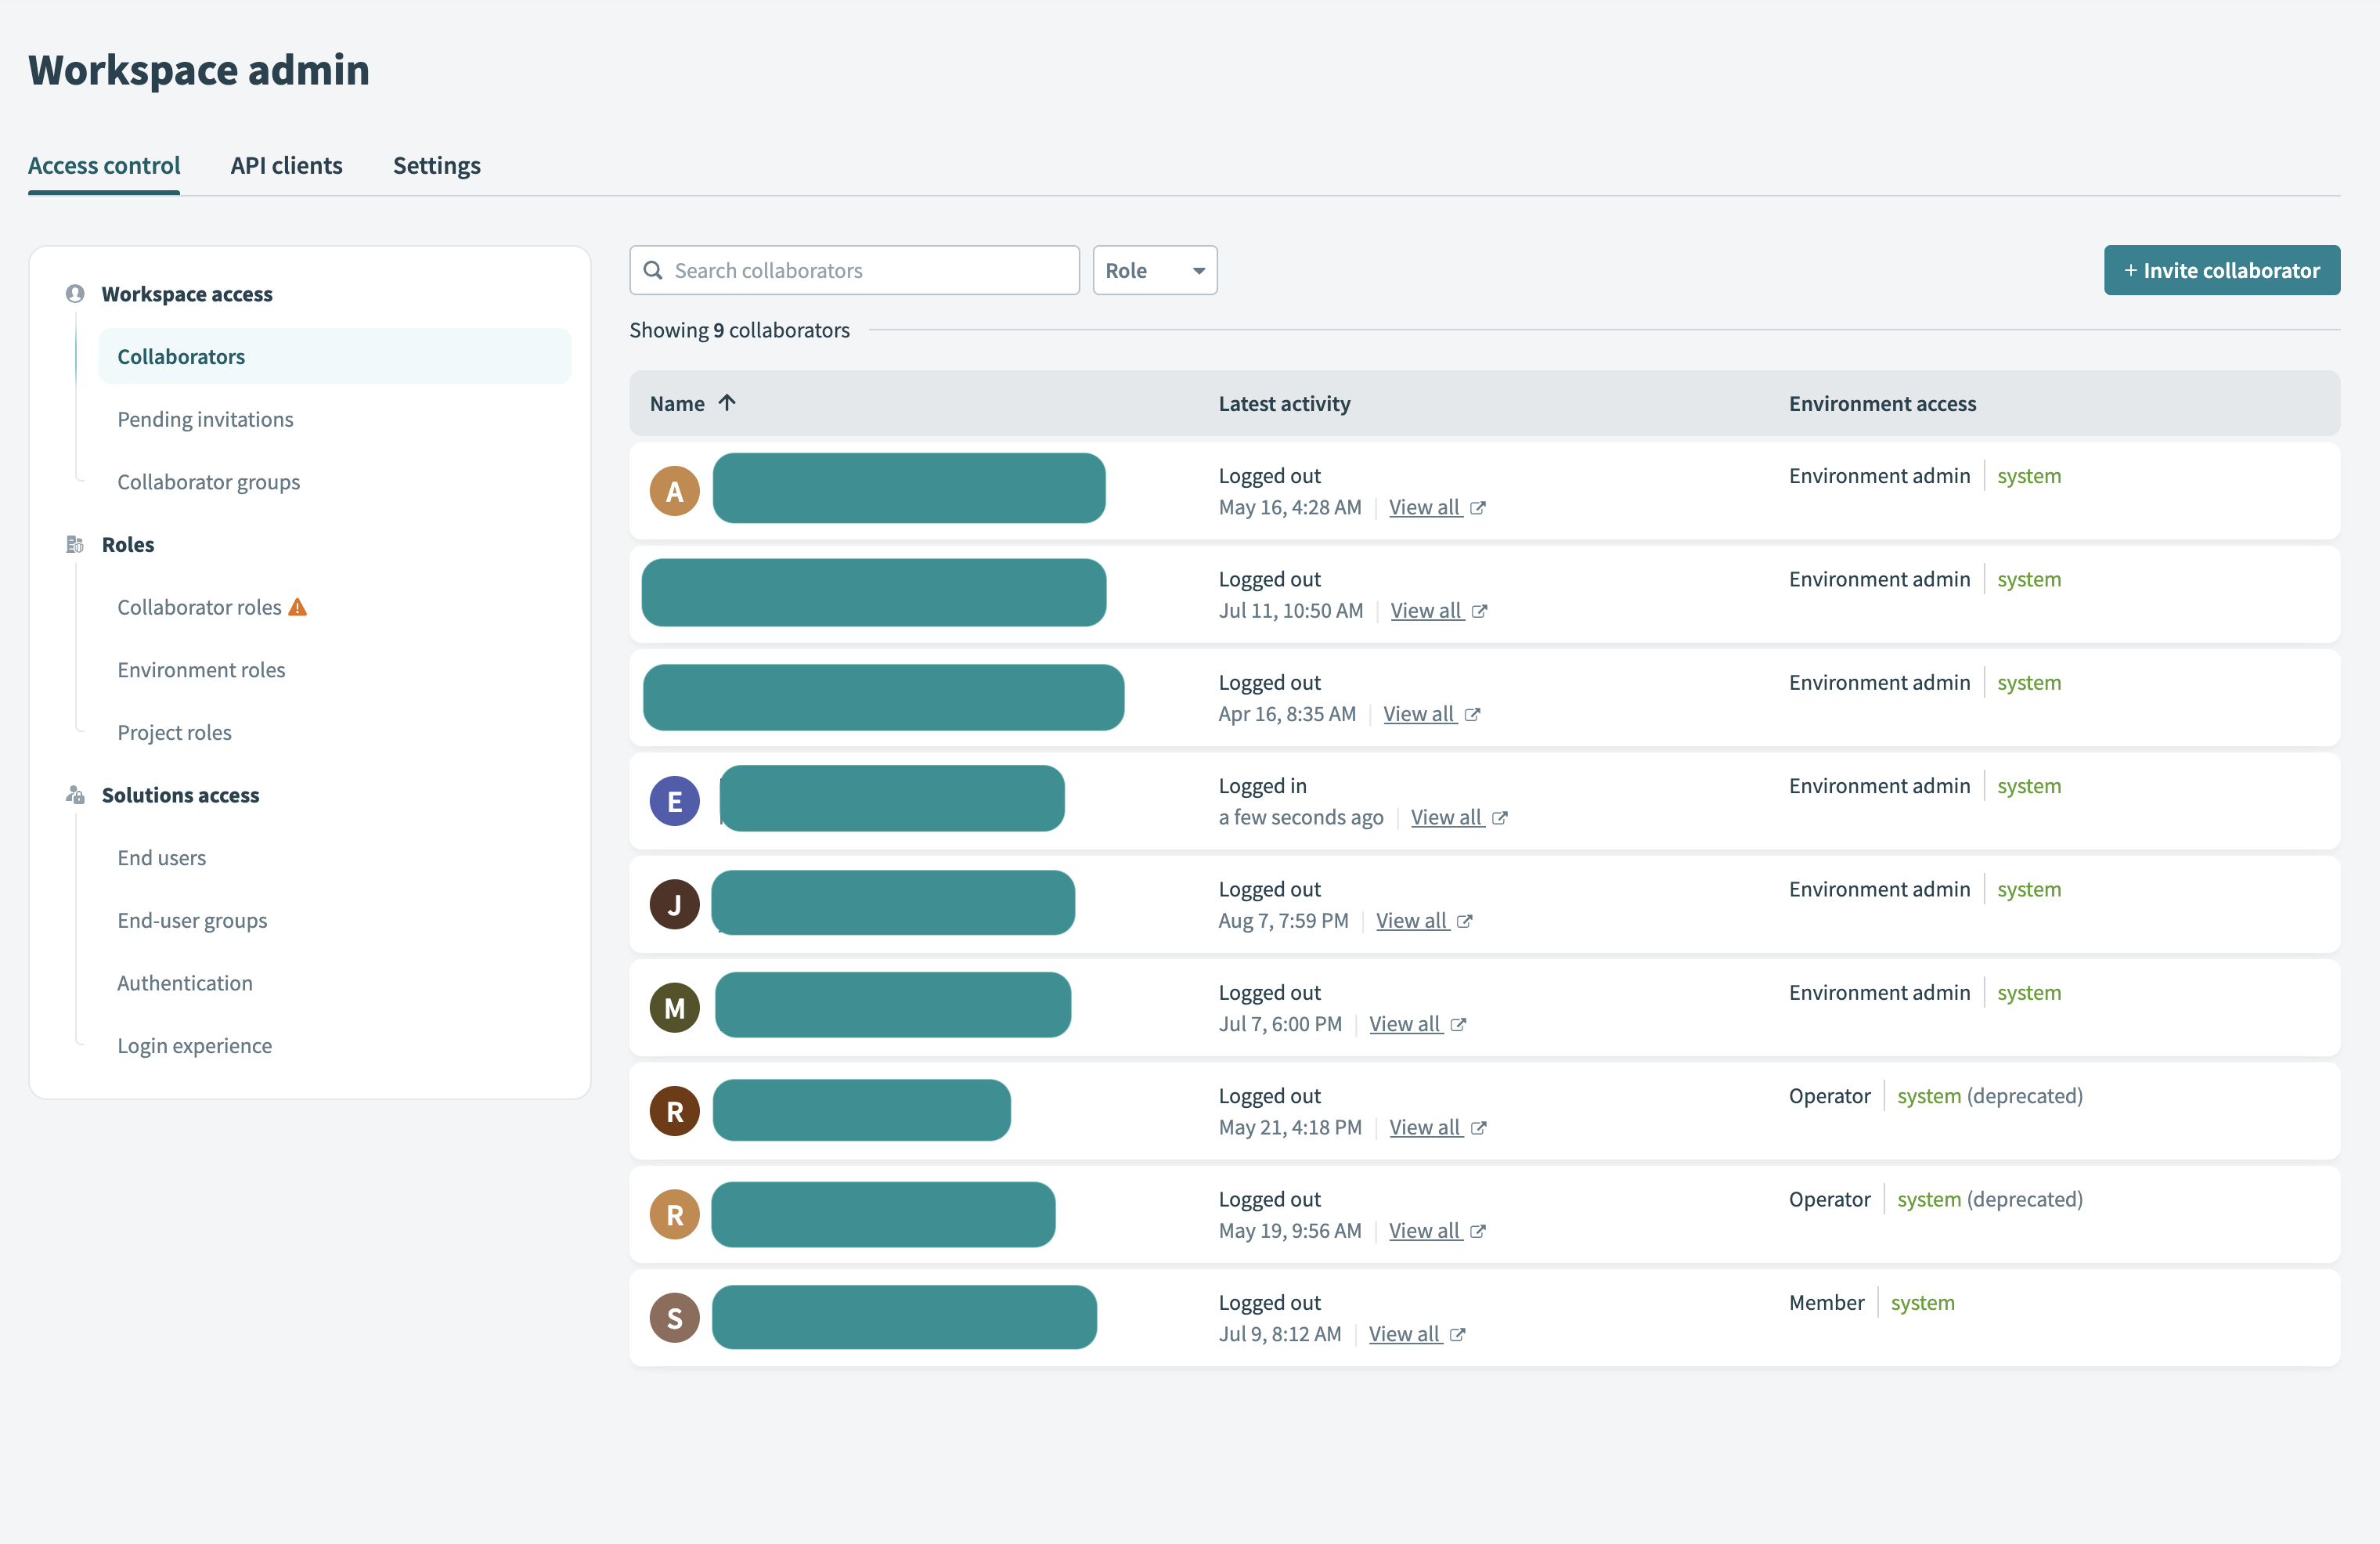This screenshot has height=1544, width=2380.
Task: Click the Invite collaborator button
Action: click(x=2221, y=270)
